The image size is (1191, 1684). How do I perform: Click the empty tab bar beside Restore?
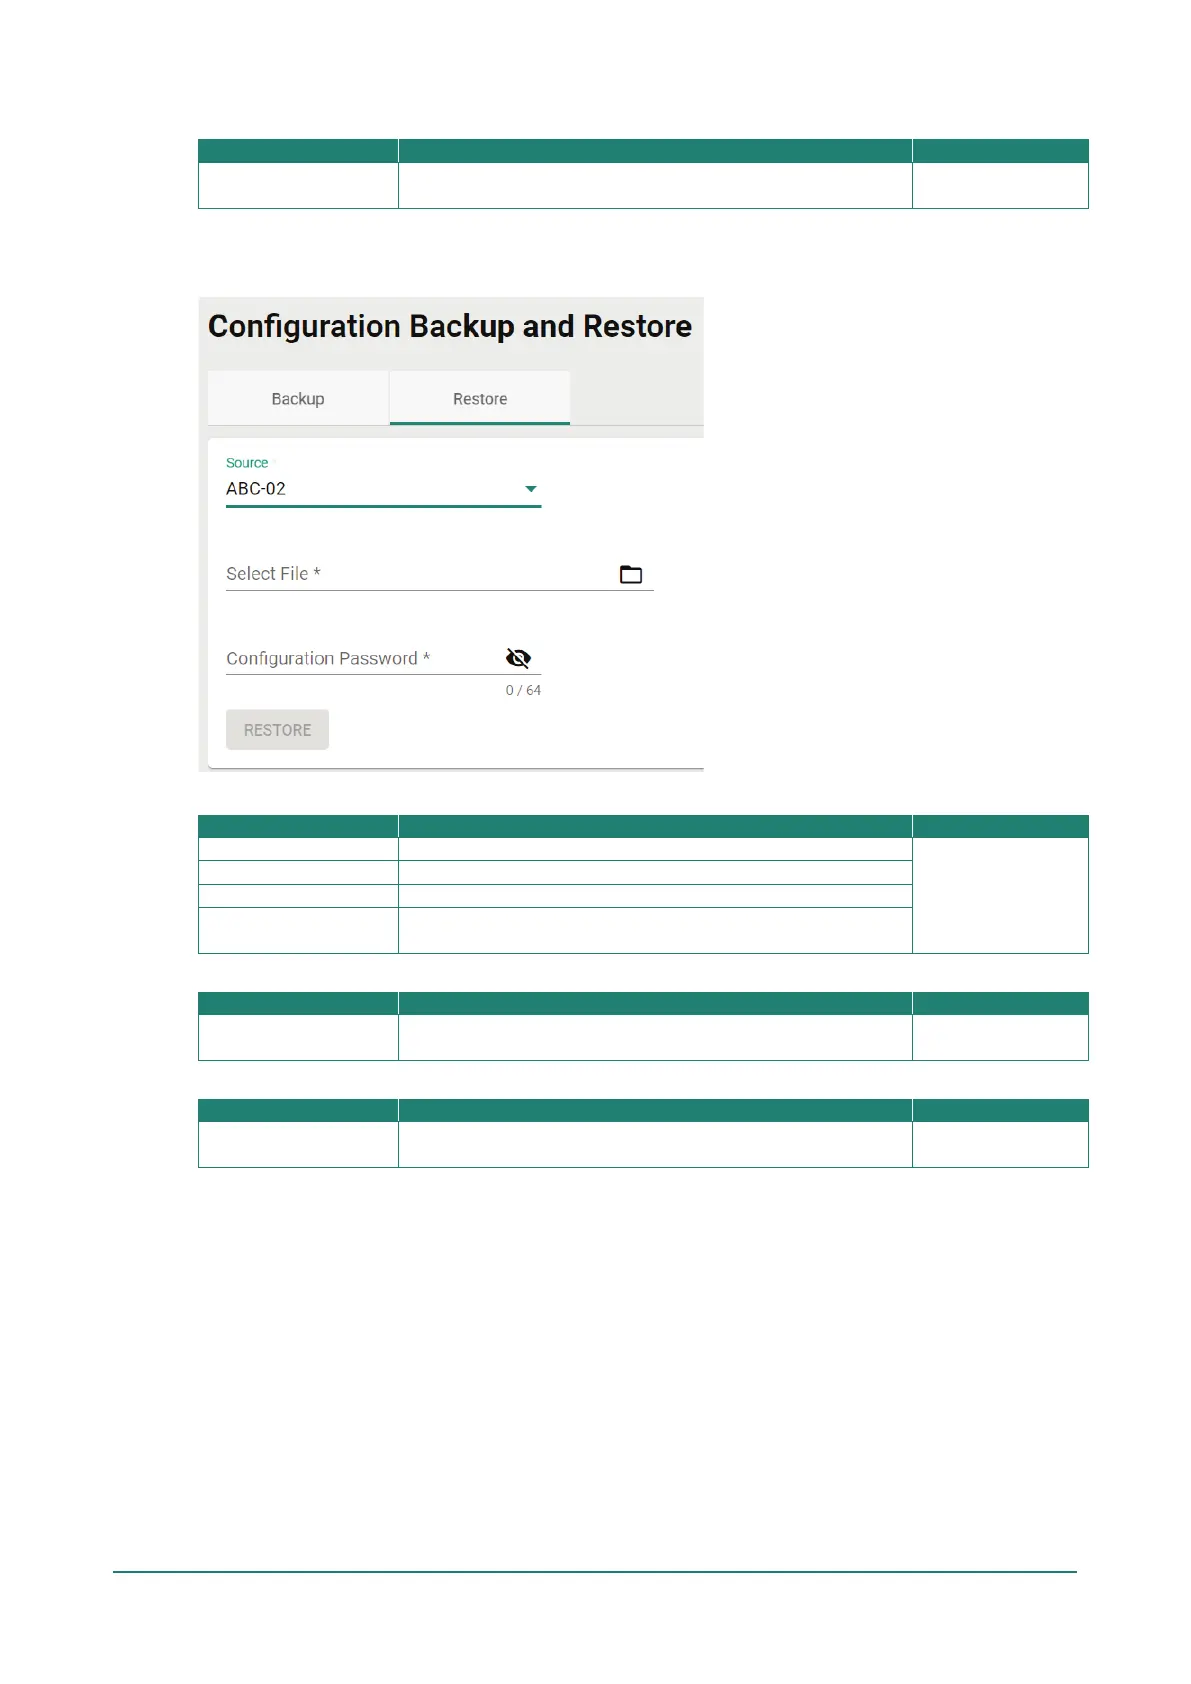tap(637, 398)
